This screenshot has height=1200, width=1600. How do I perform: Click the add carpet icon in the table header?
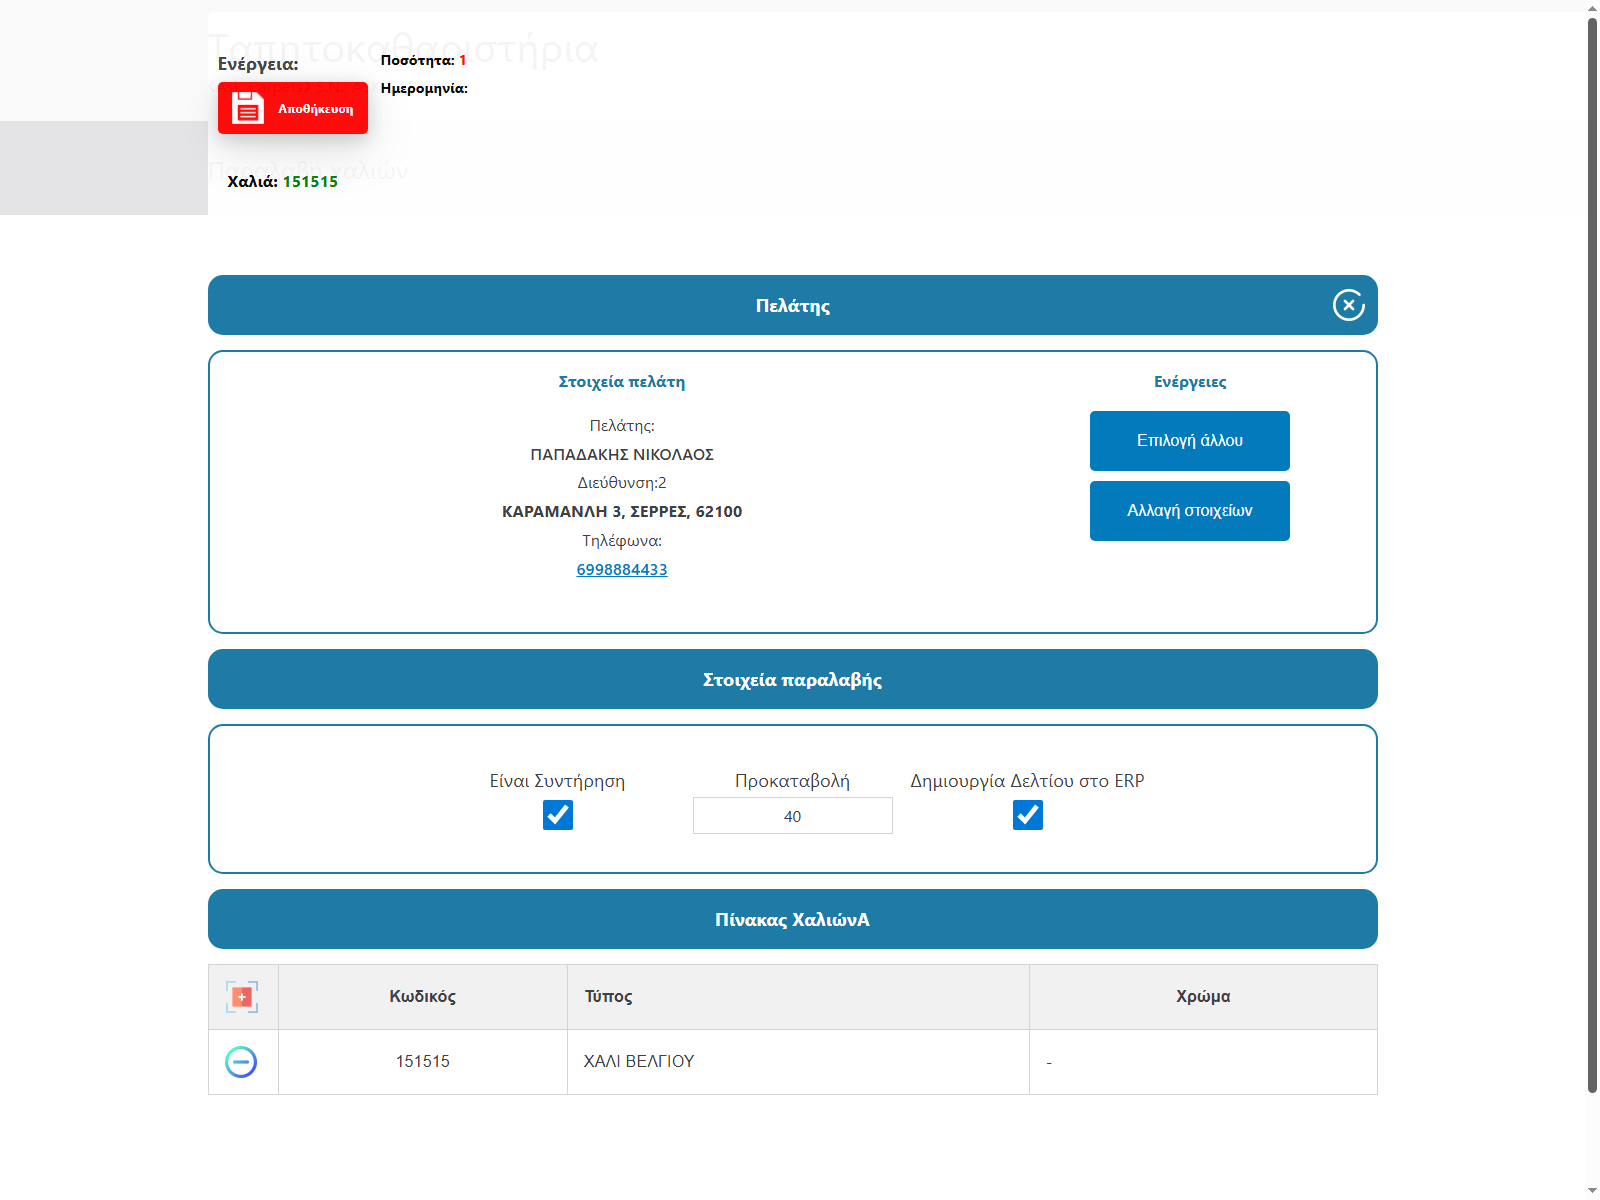(242, 997)
